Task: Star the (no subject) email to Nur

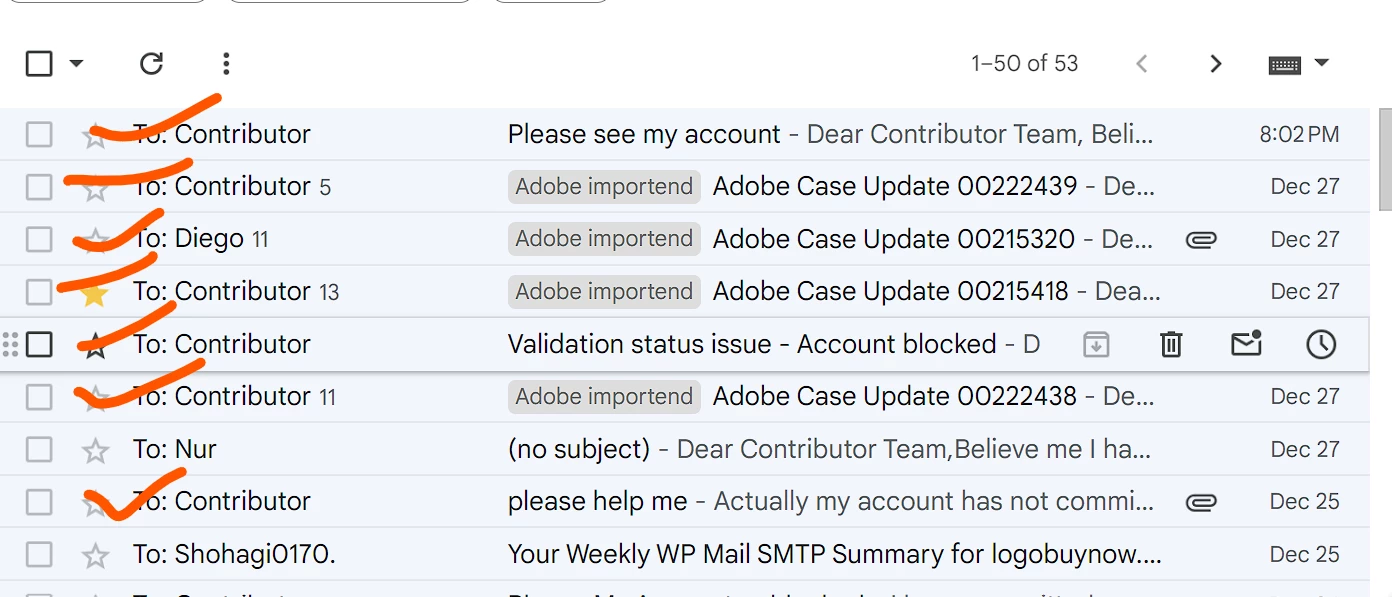Action: pos(95,451)
